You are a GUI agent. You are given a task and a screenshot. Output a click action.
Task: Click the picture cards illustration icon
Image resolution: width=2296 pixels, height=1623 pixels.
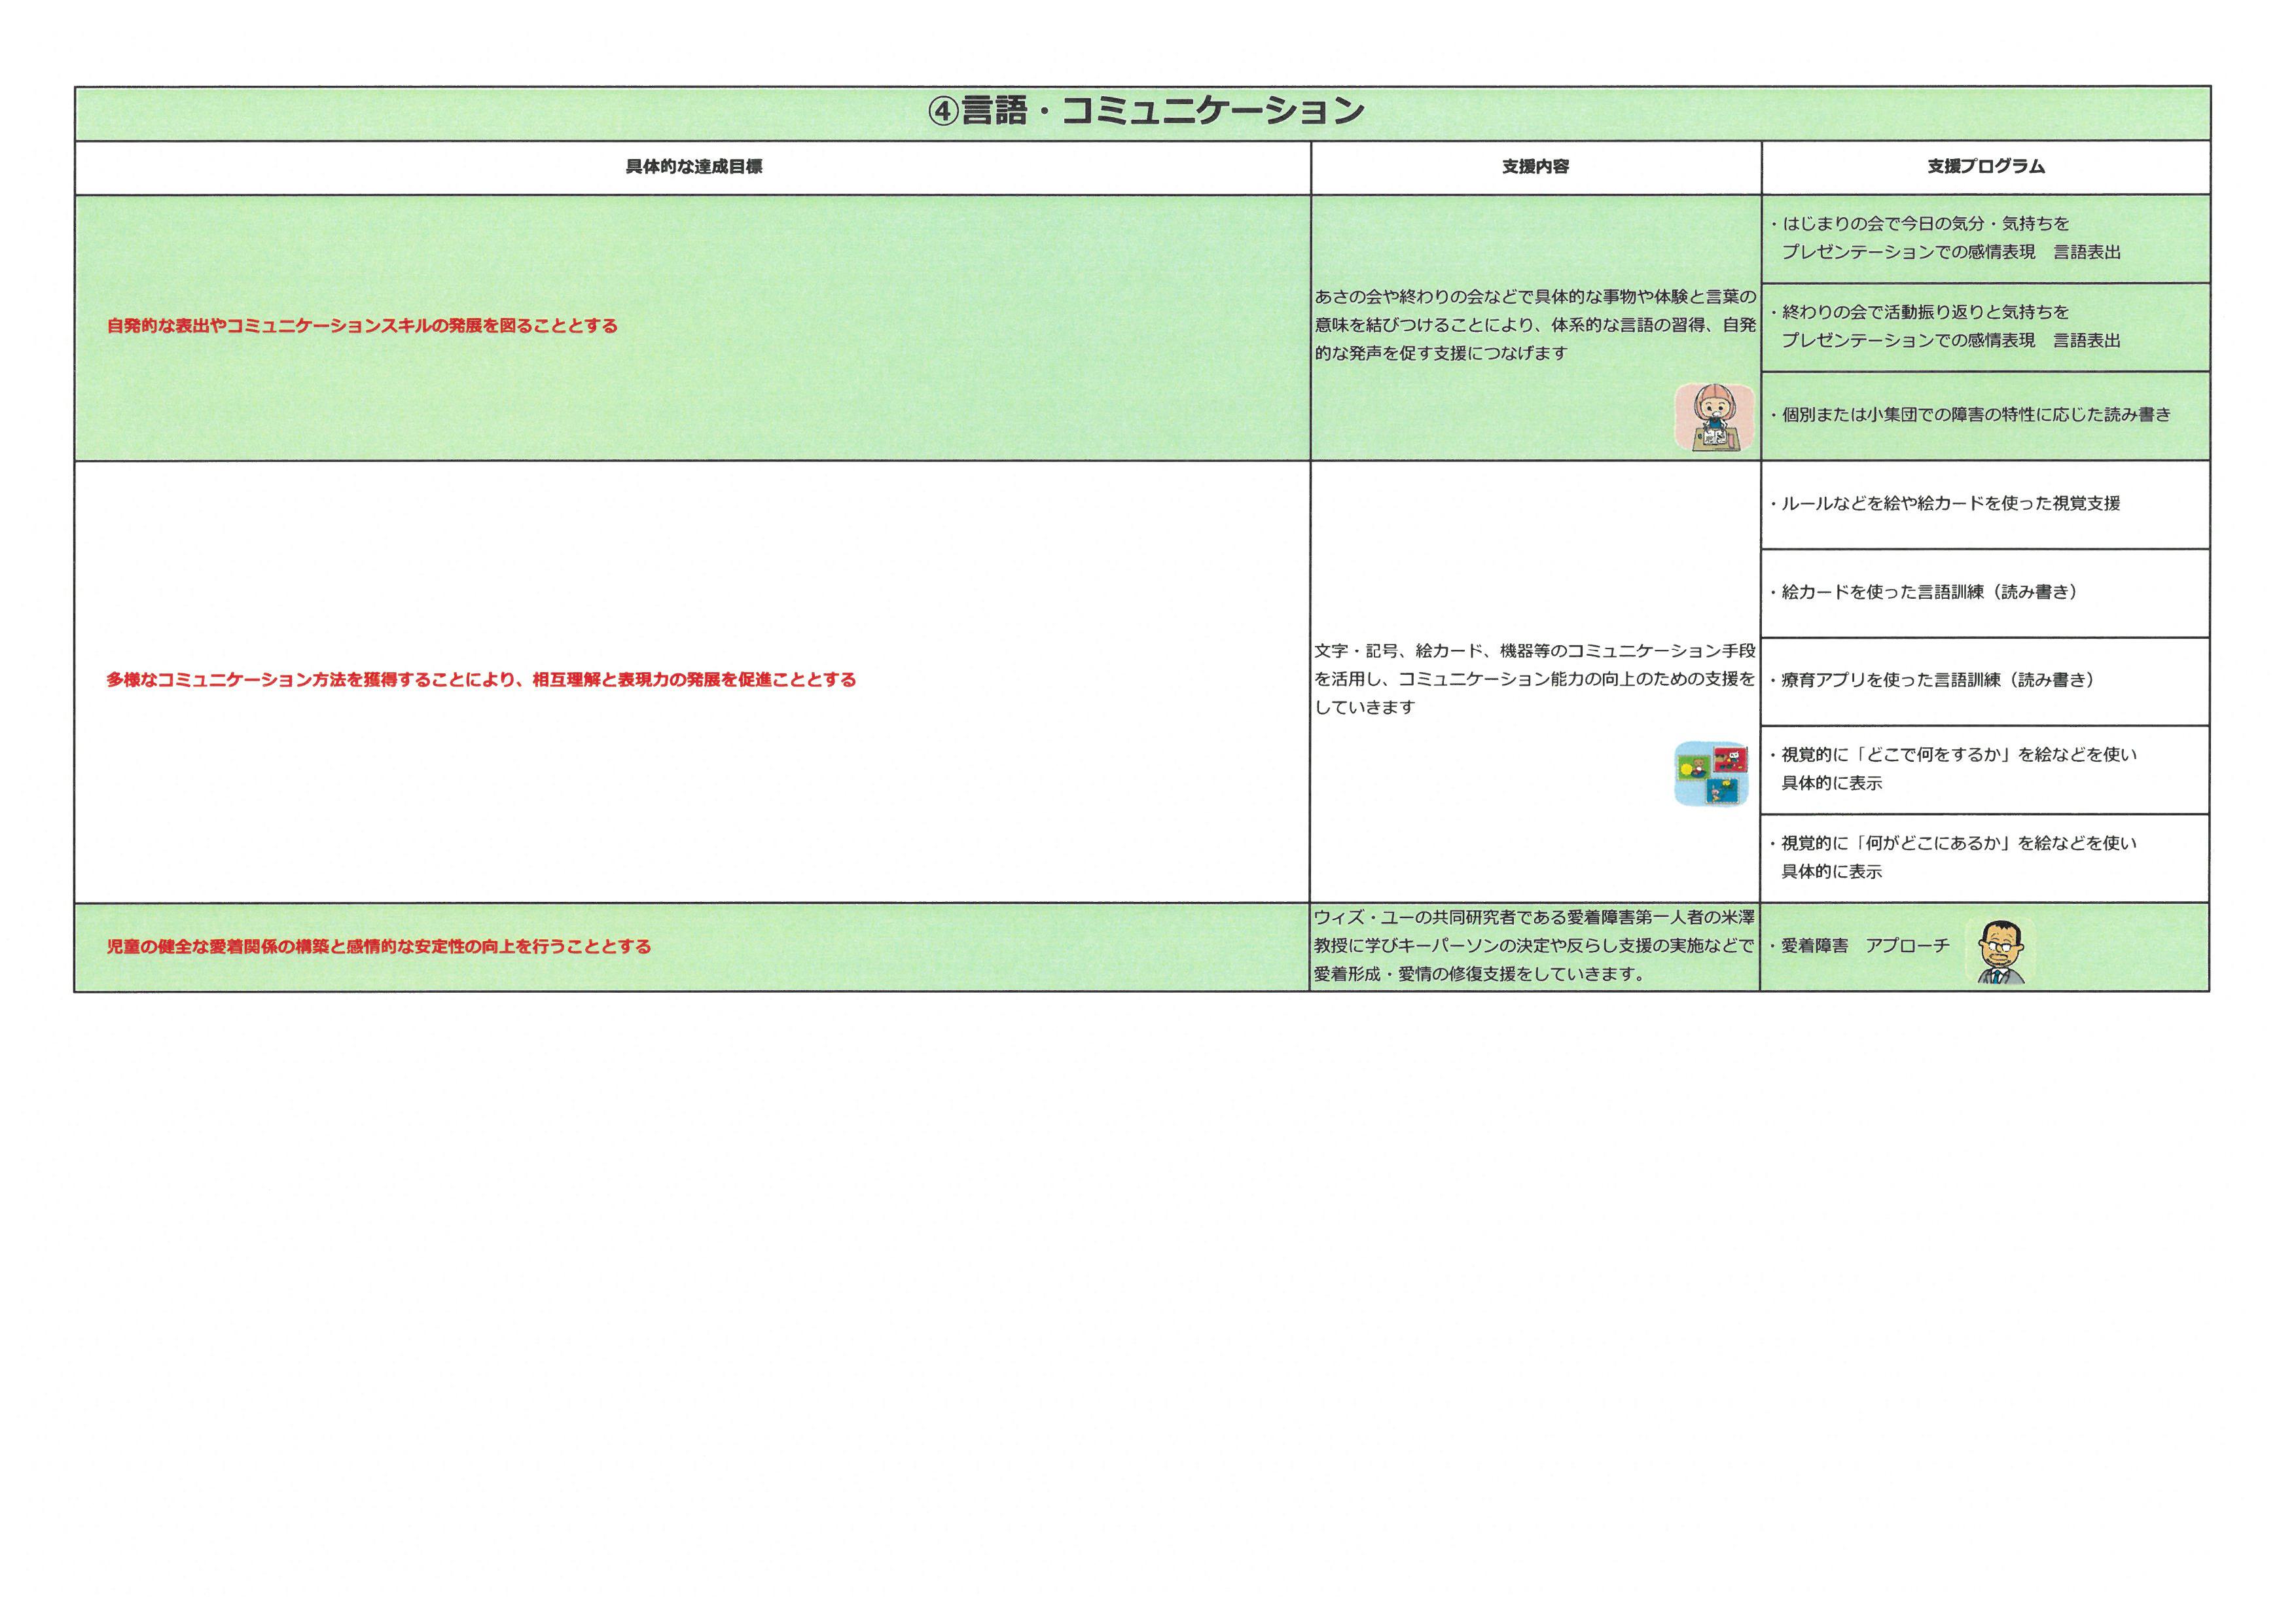[1711, 773]
